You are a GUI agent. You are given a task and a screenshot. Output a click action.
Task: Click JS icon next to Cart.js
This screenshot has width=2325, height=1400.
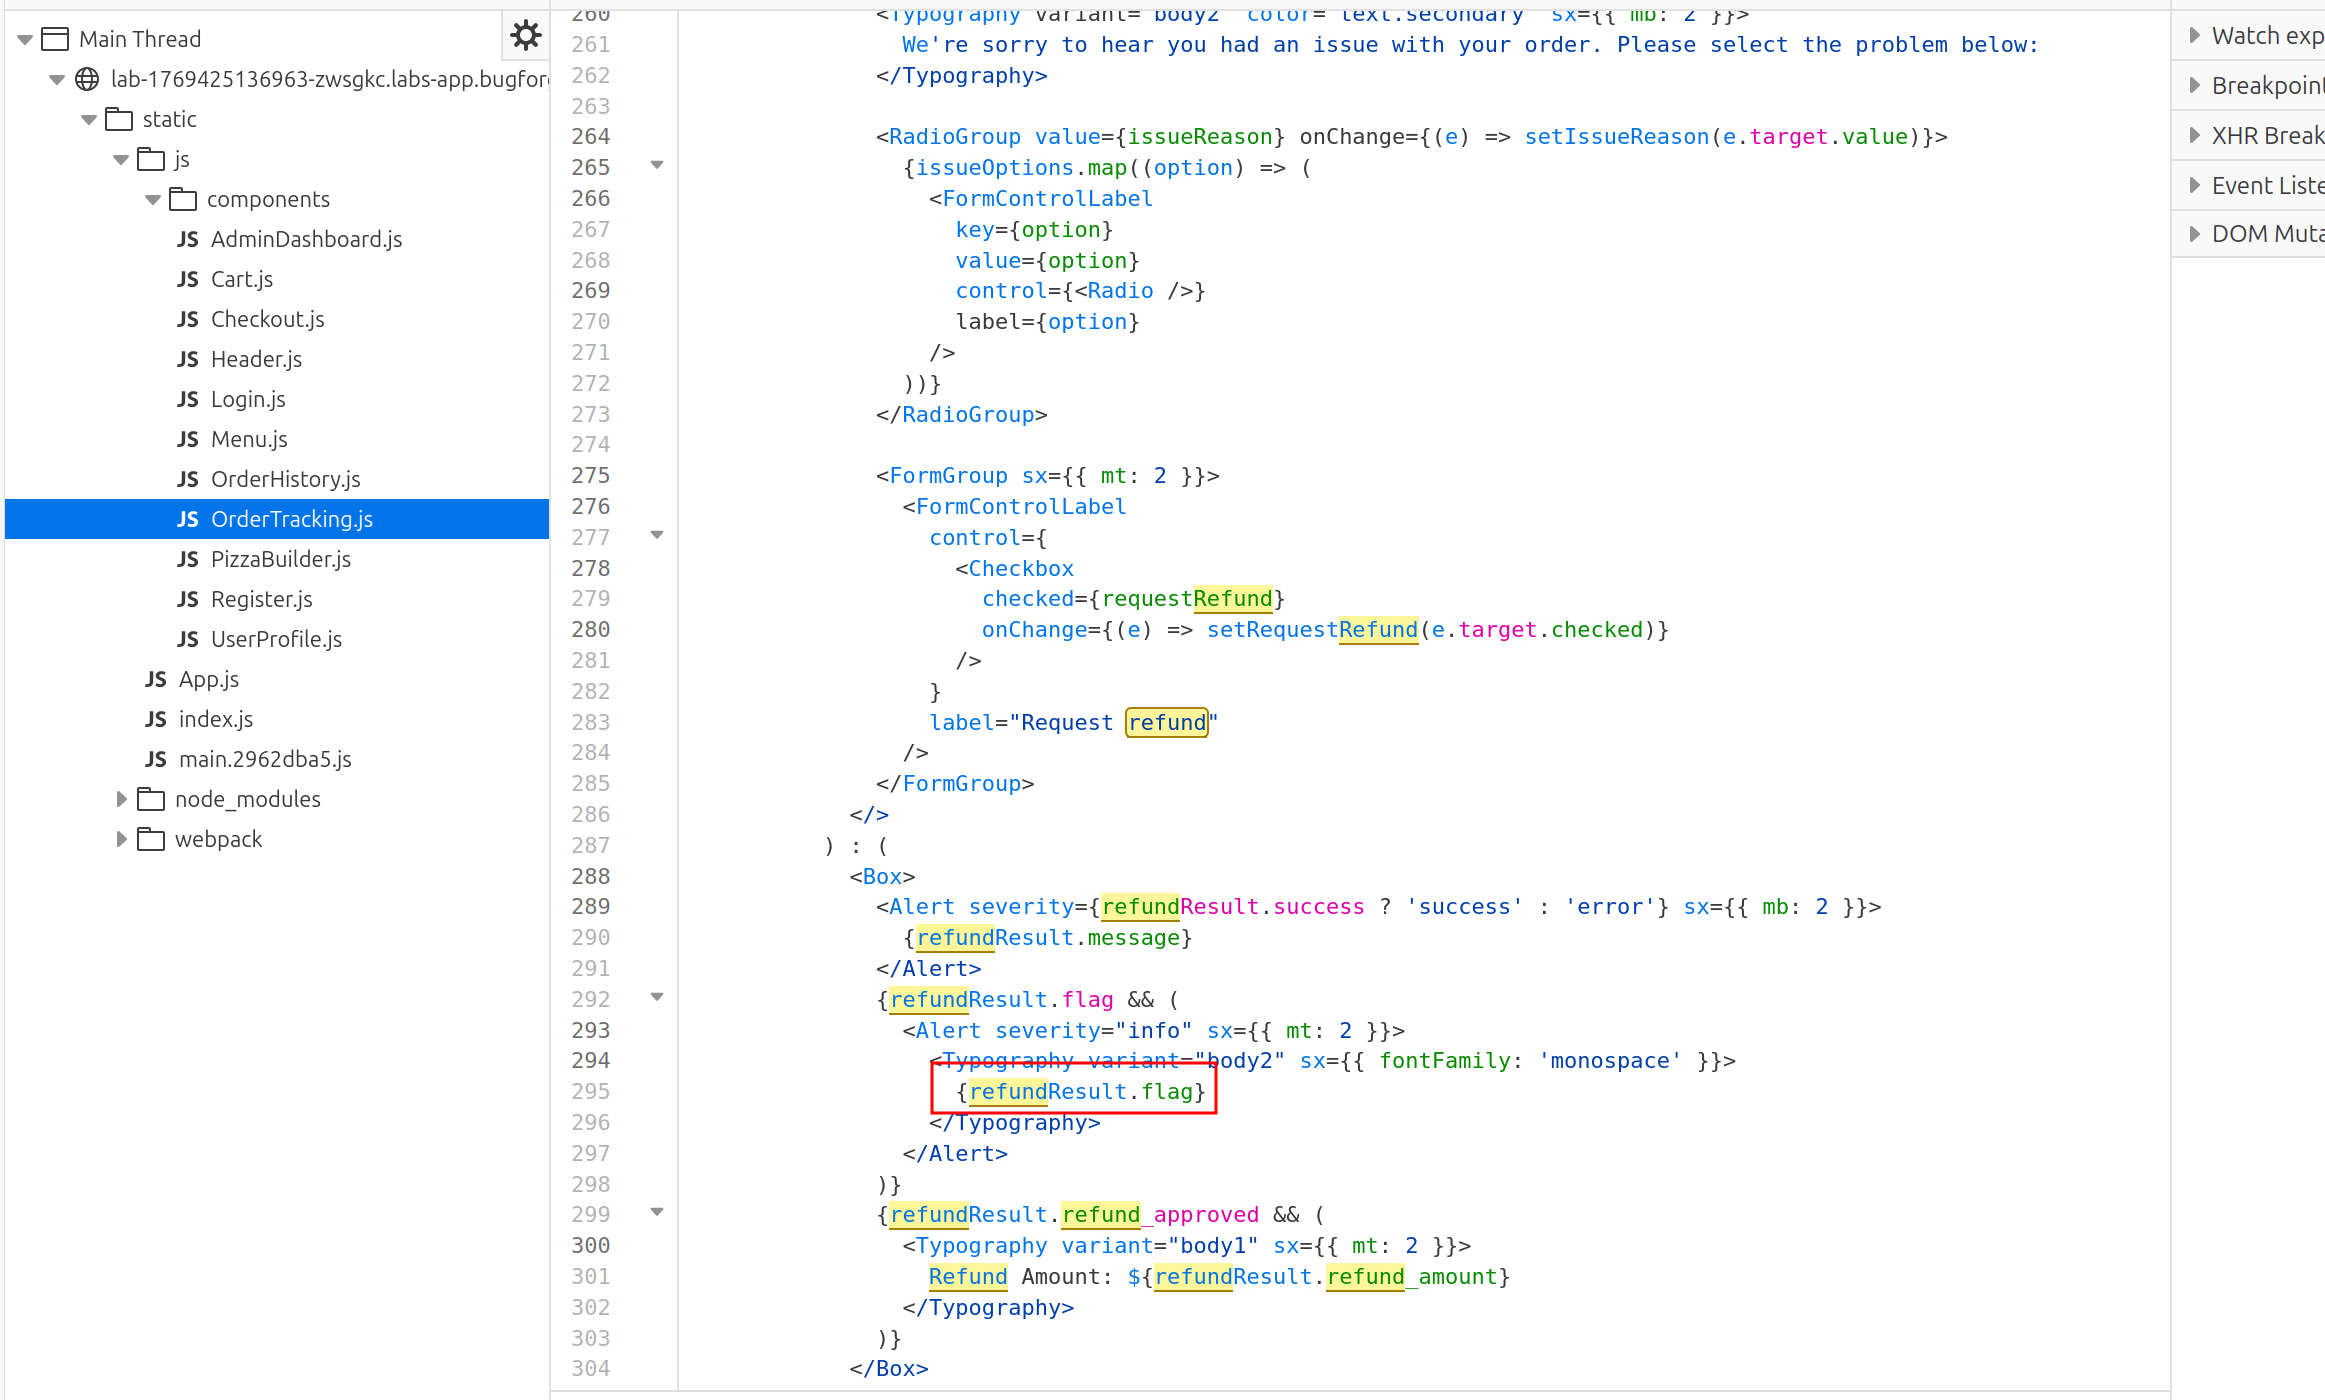(188, 279)
